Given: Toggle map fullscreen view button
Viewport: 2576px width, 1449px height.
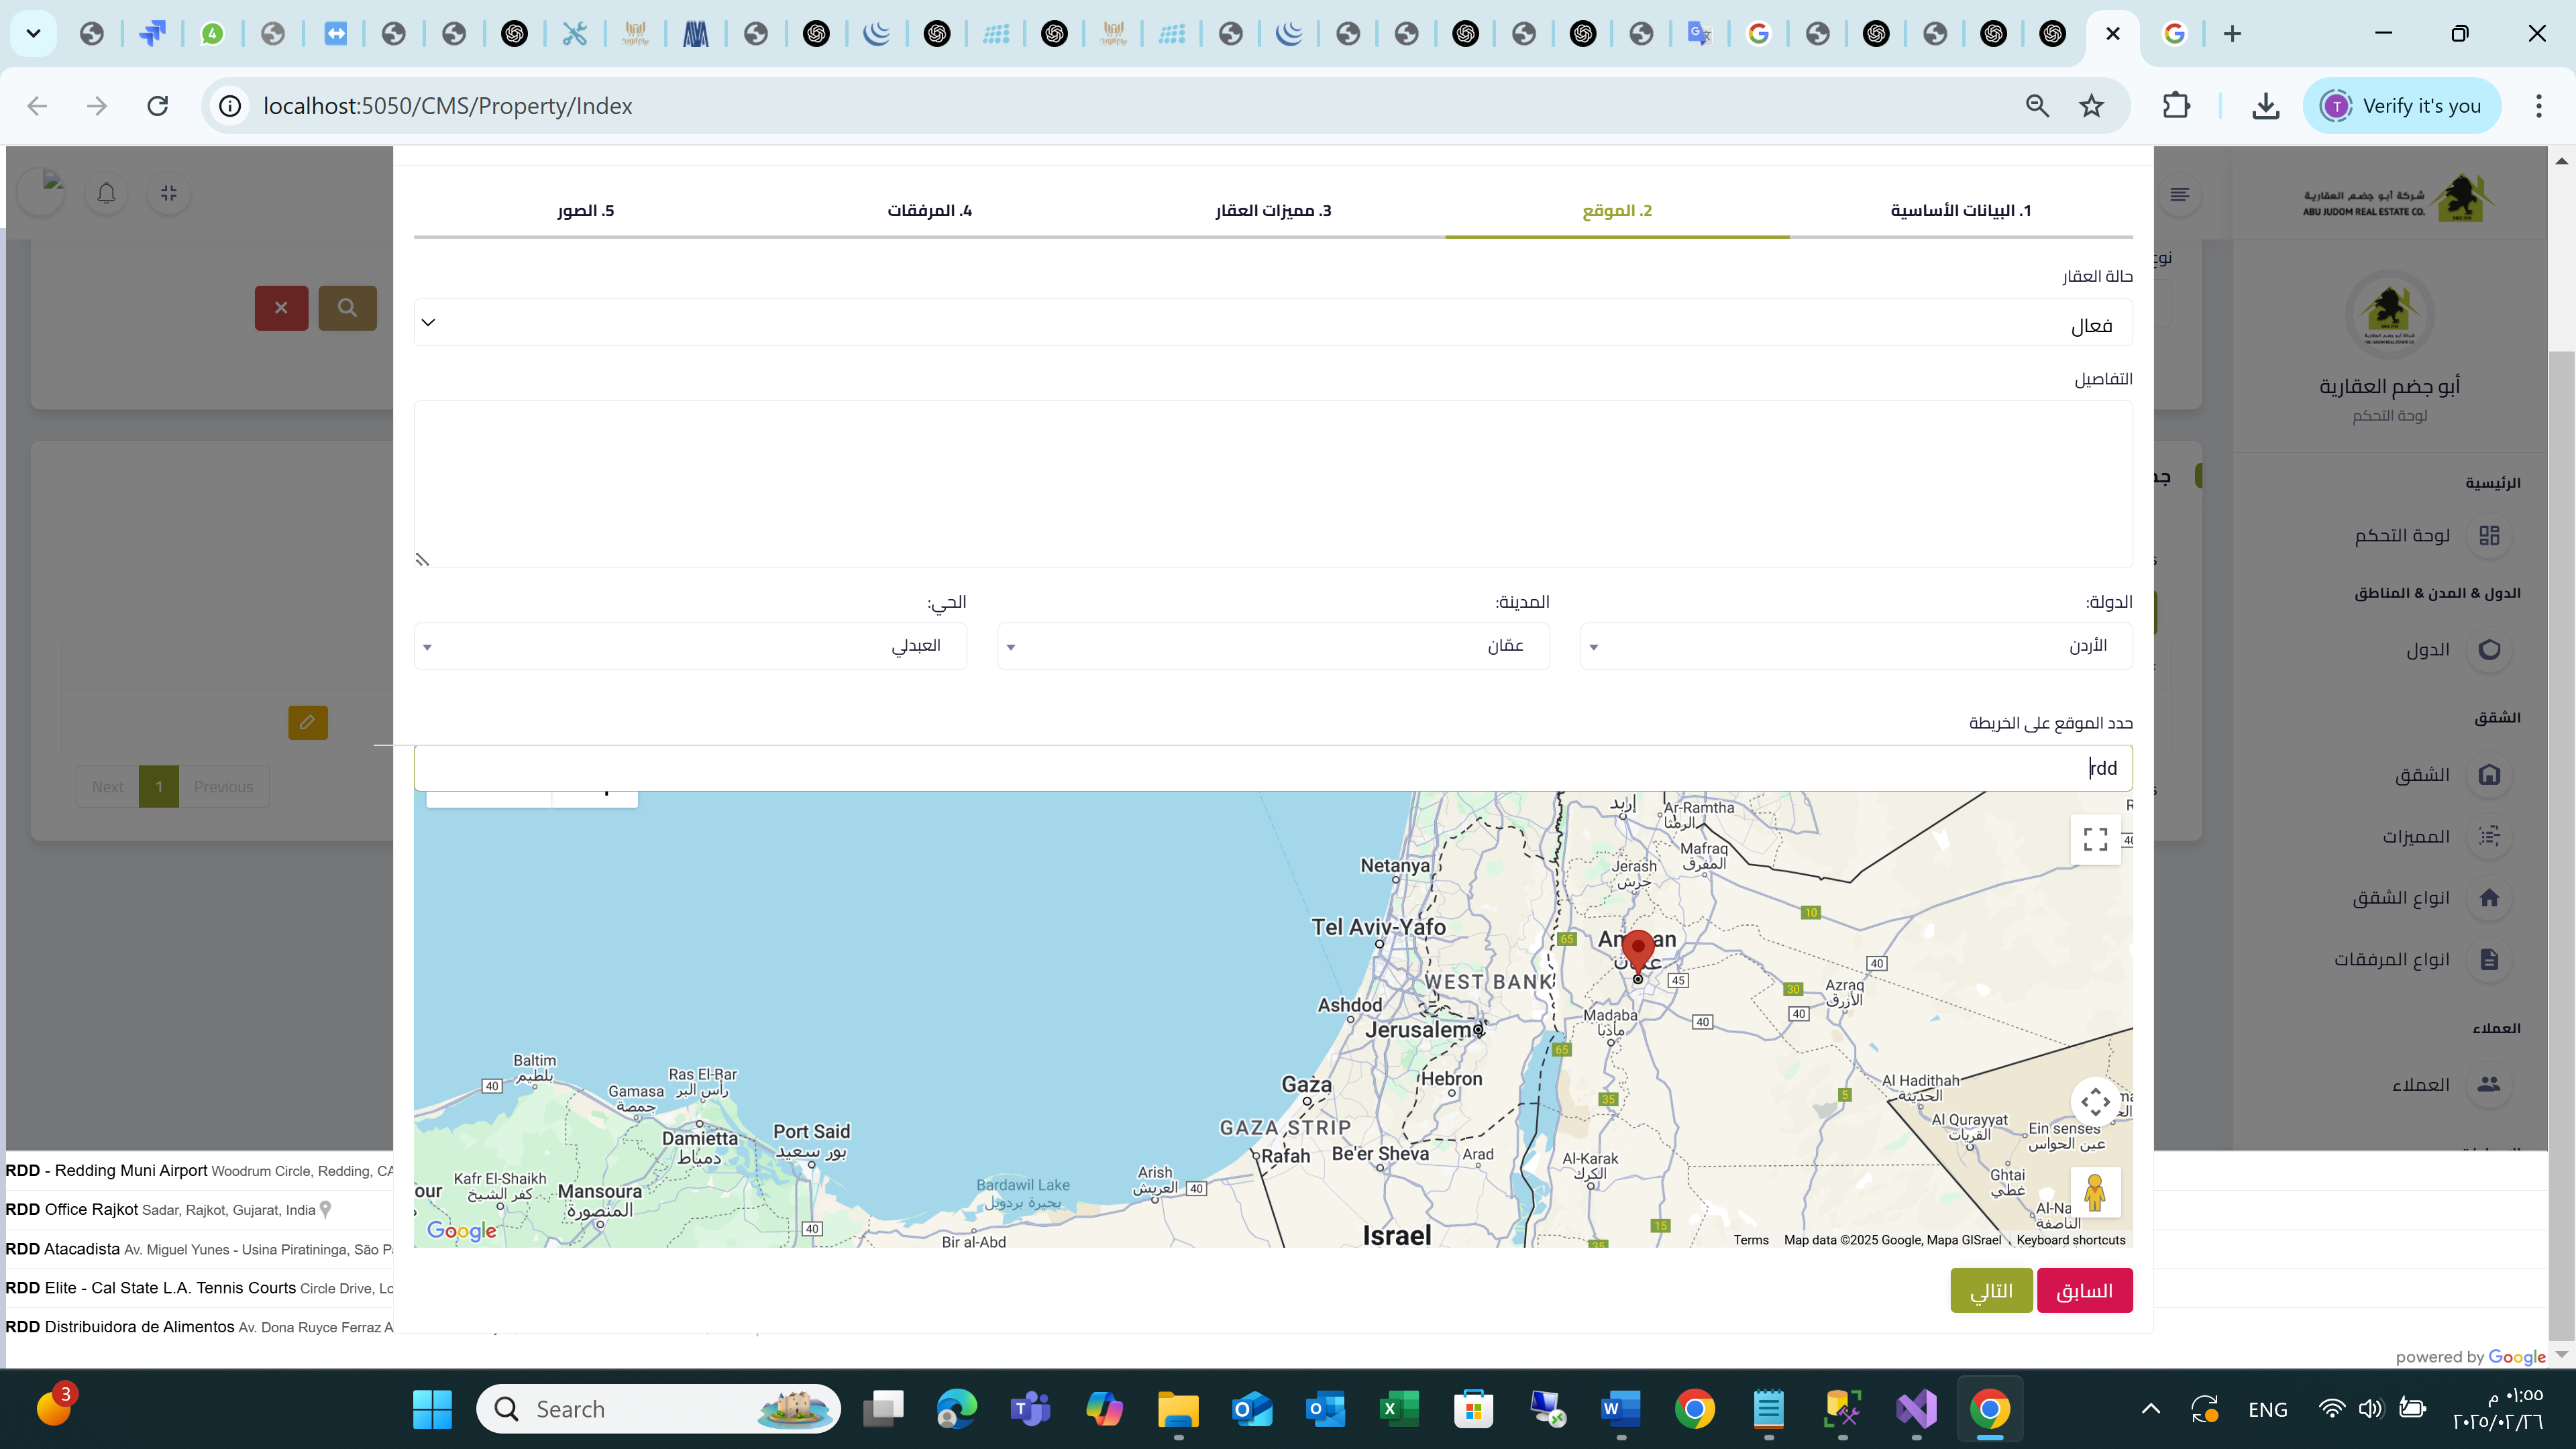Looking at the screenshot, I should [x=2095, y=839].
